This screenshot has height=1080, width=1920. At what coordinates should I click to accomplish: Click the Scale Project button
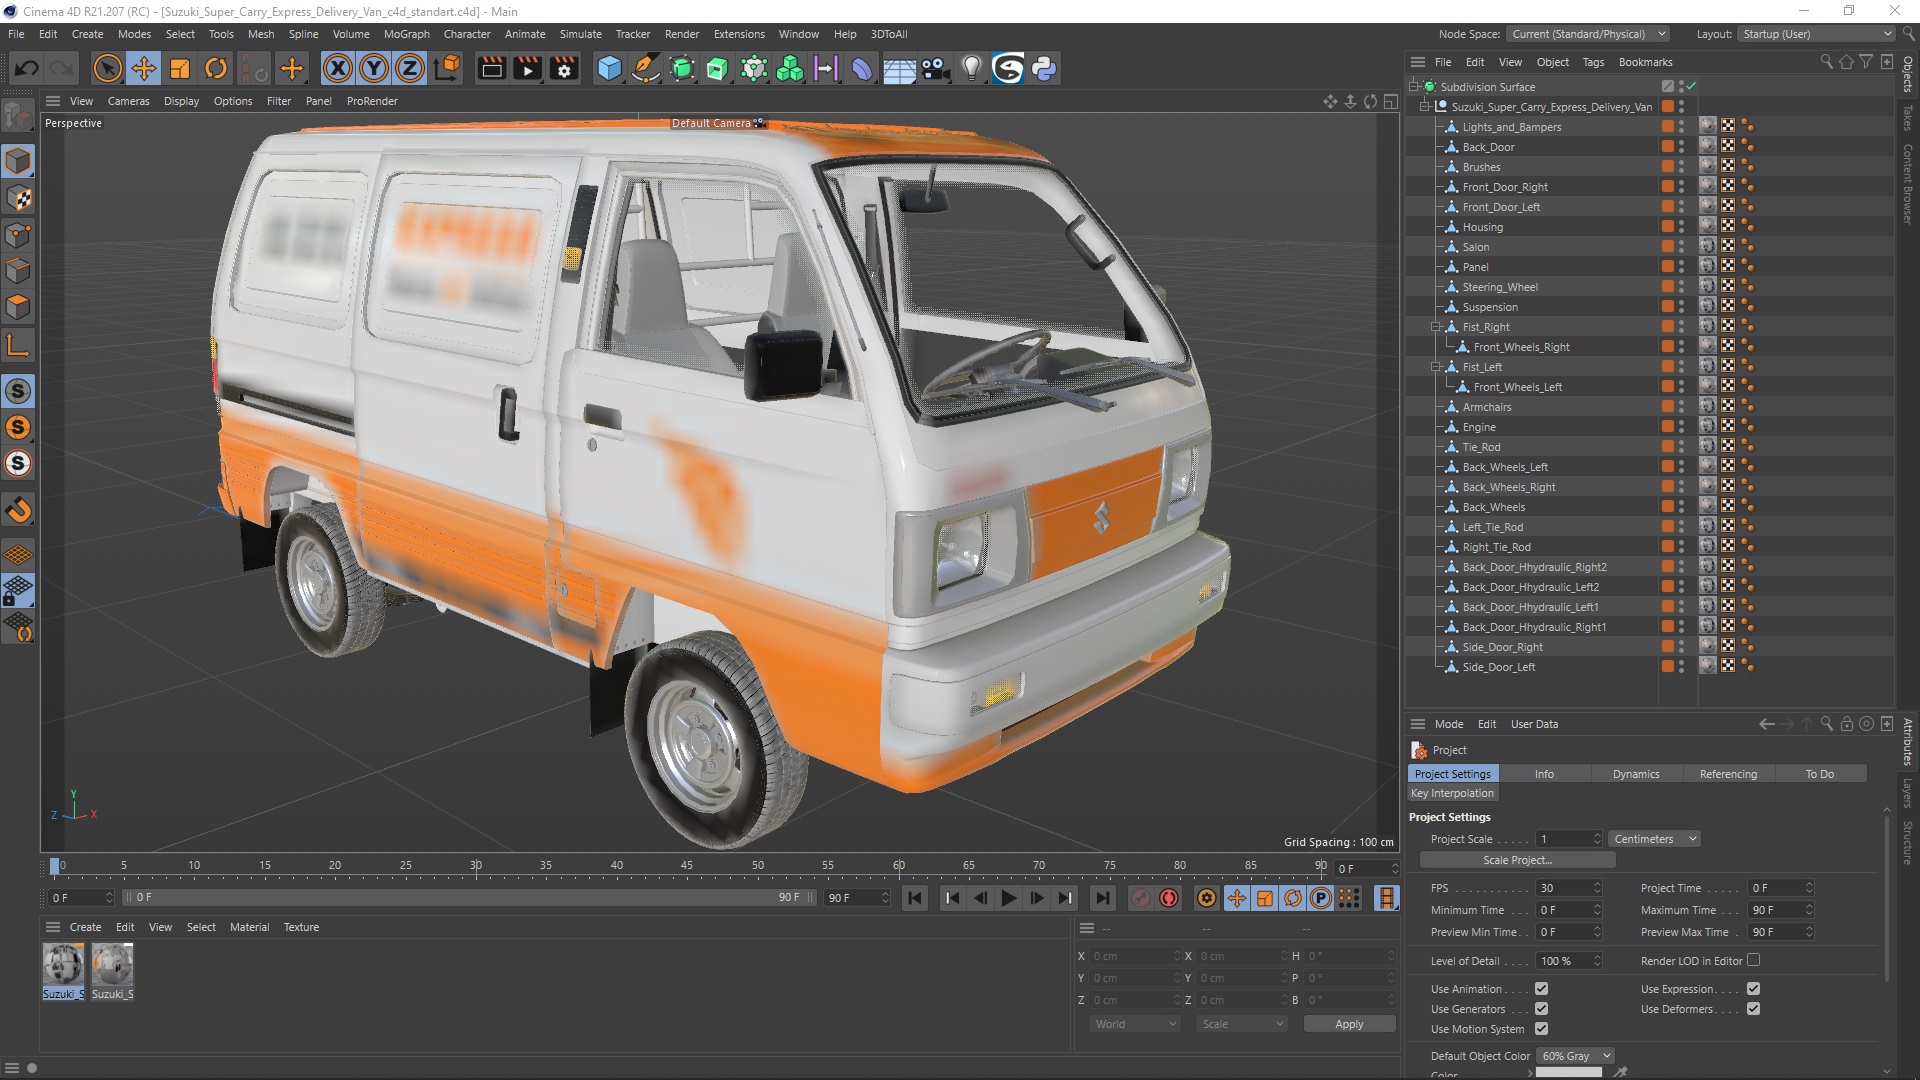point(1517,860)
